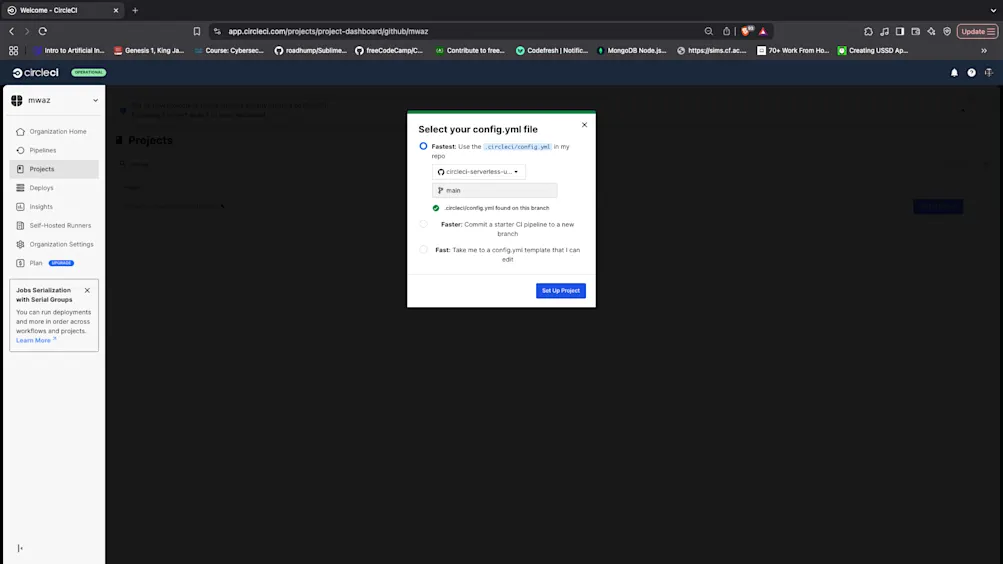Toggle browser sidebar panel icon
Screen dimensions: 1003x564
pyautogui.click(x=899, y=31)
